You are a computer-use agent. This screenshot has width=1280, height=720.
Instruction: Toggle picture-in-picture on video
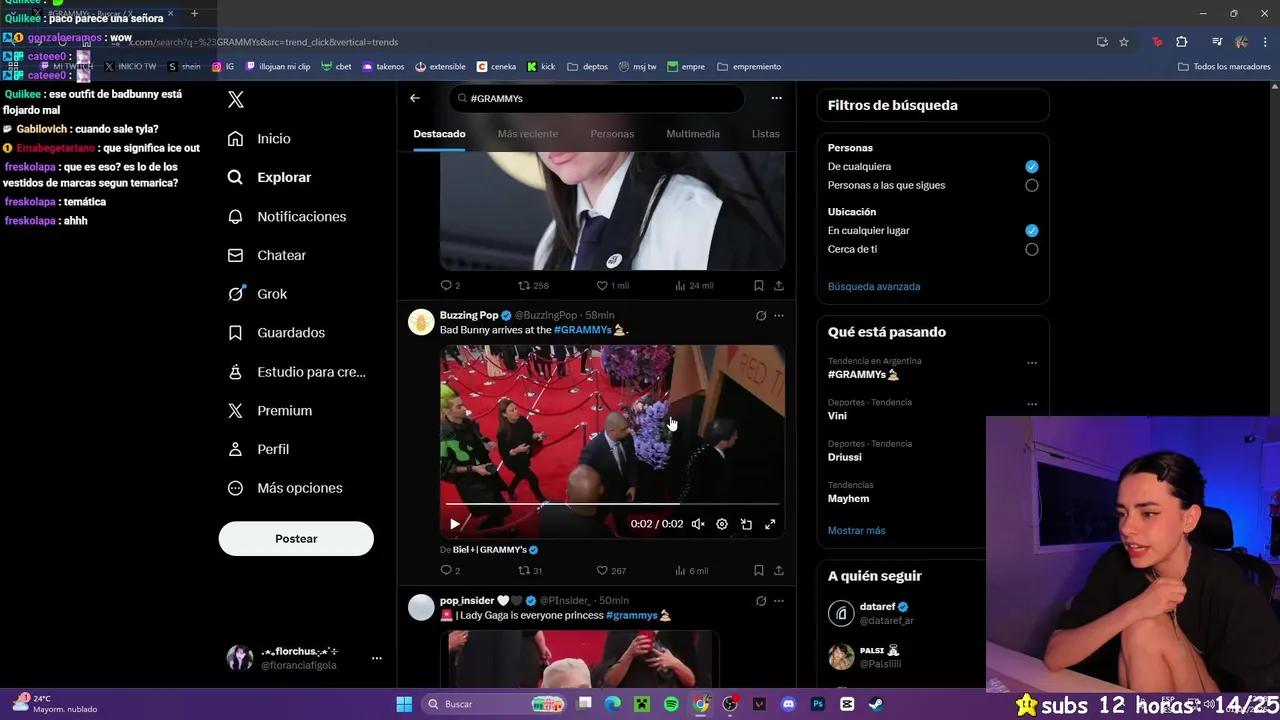tap(746, 524)
